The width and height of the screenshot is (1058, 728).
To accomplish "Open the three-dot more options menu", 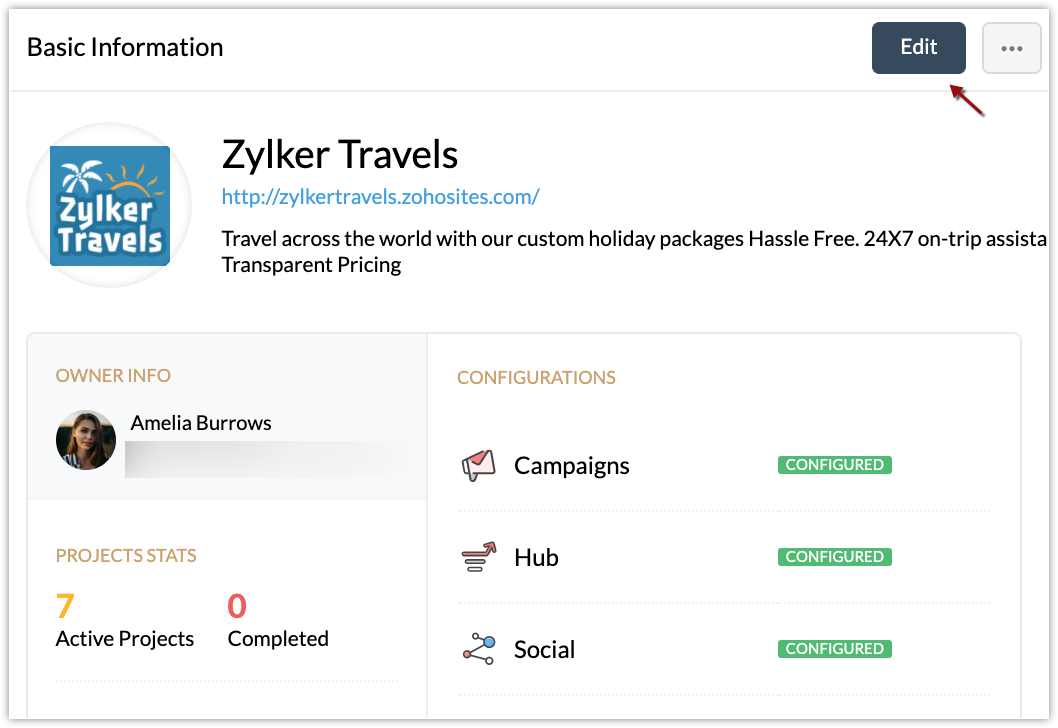I will 1011,48.
